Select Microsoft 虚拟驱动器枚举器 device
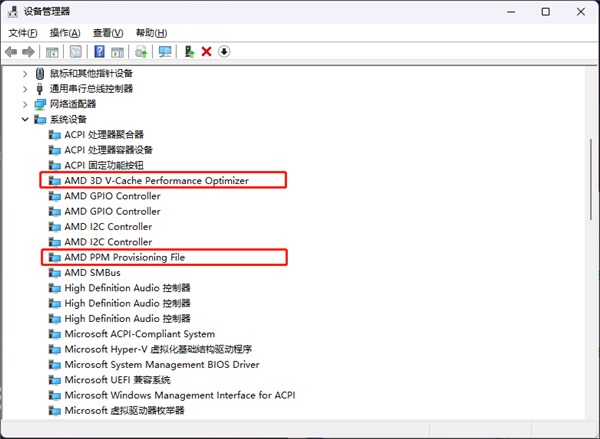 116,410
